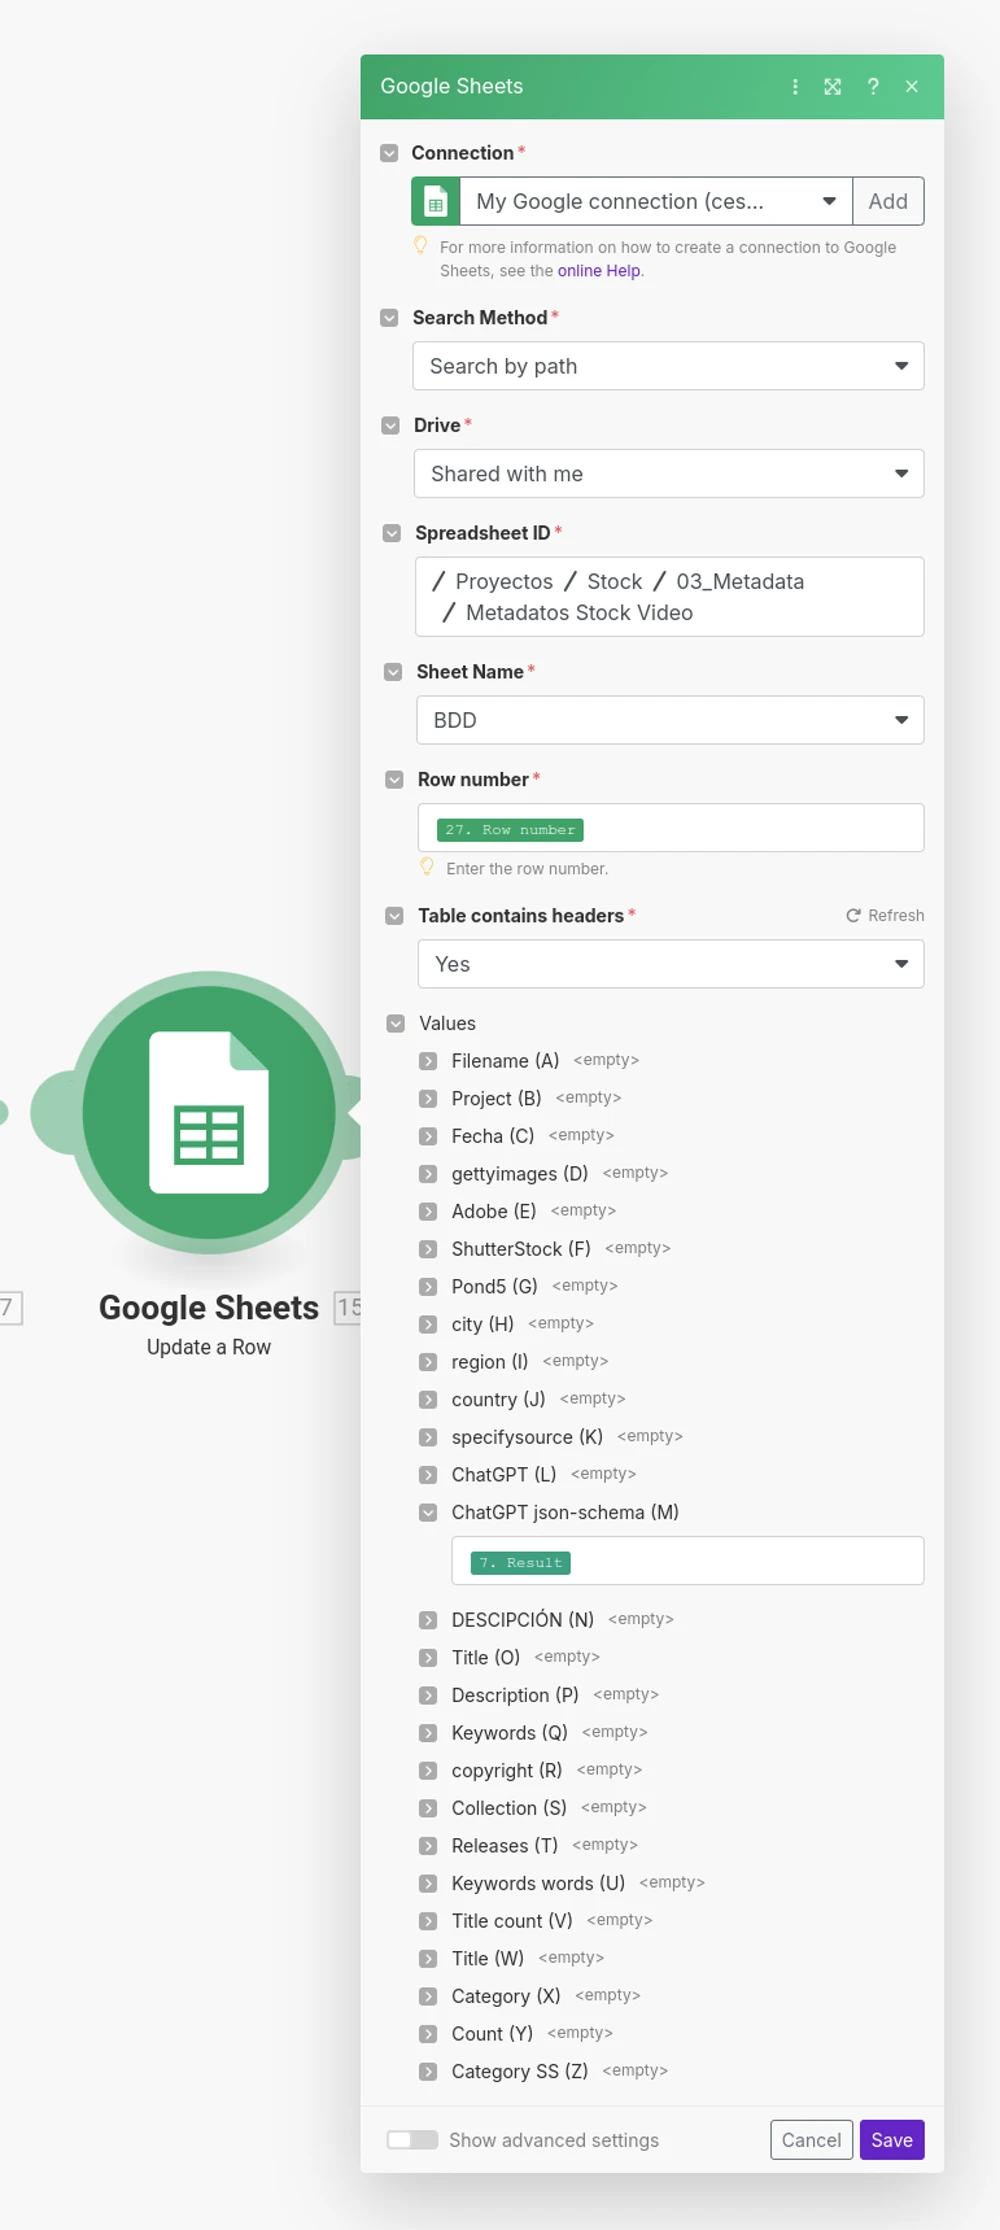Open the BDD sheet name dropdown
Viewport: 1000px width, 2230px height.
point(670,721)
